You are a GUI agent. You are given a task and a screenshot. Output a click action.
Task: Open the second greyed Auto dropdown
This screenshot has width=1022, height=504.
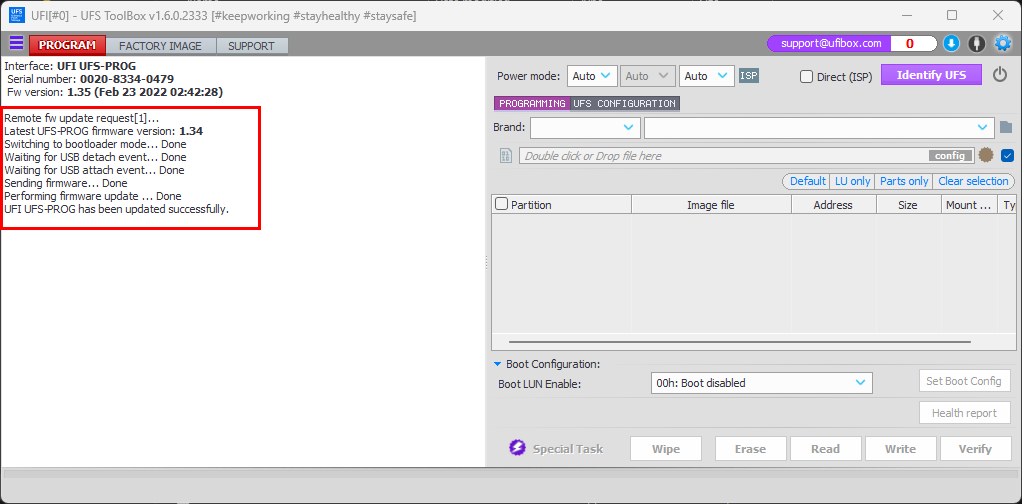click(x=647, y=76)
